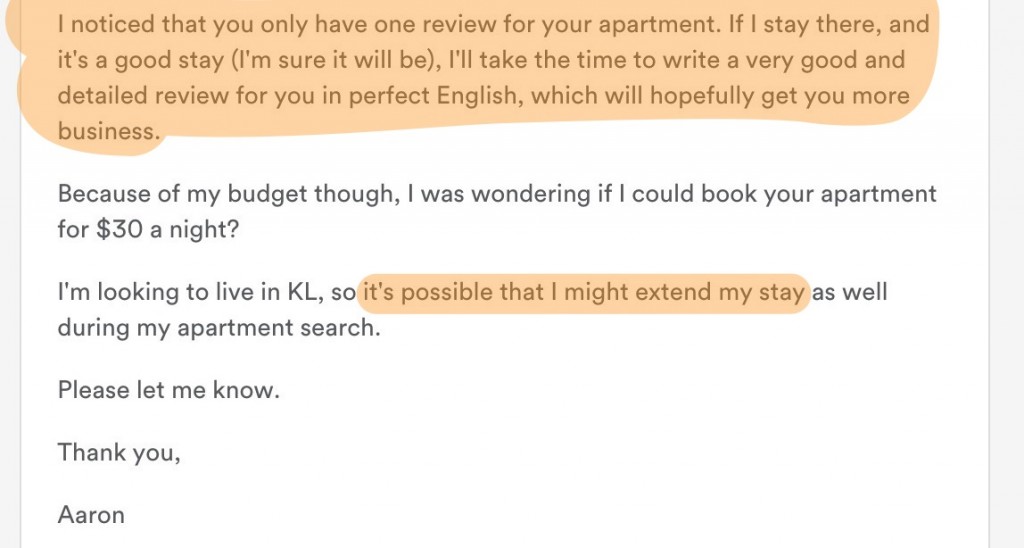
Task: Click the "Thank you," closing line
Action: tap(119, 453)
